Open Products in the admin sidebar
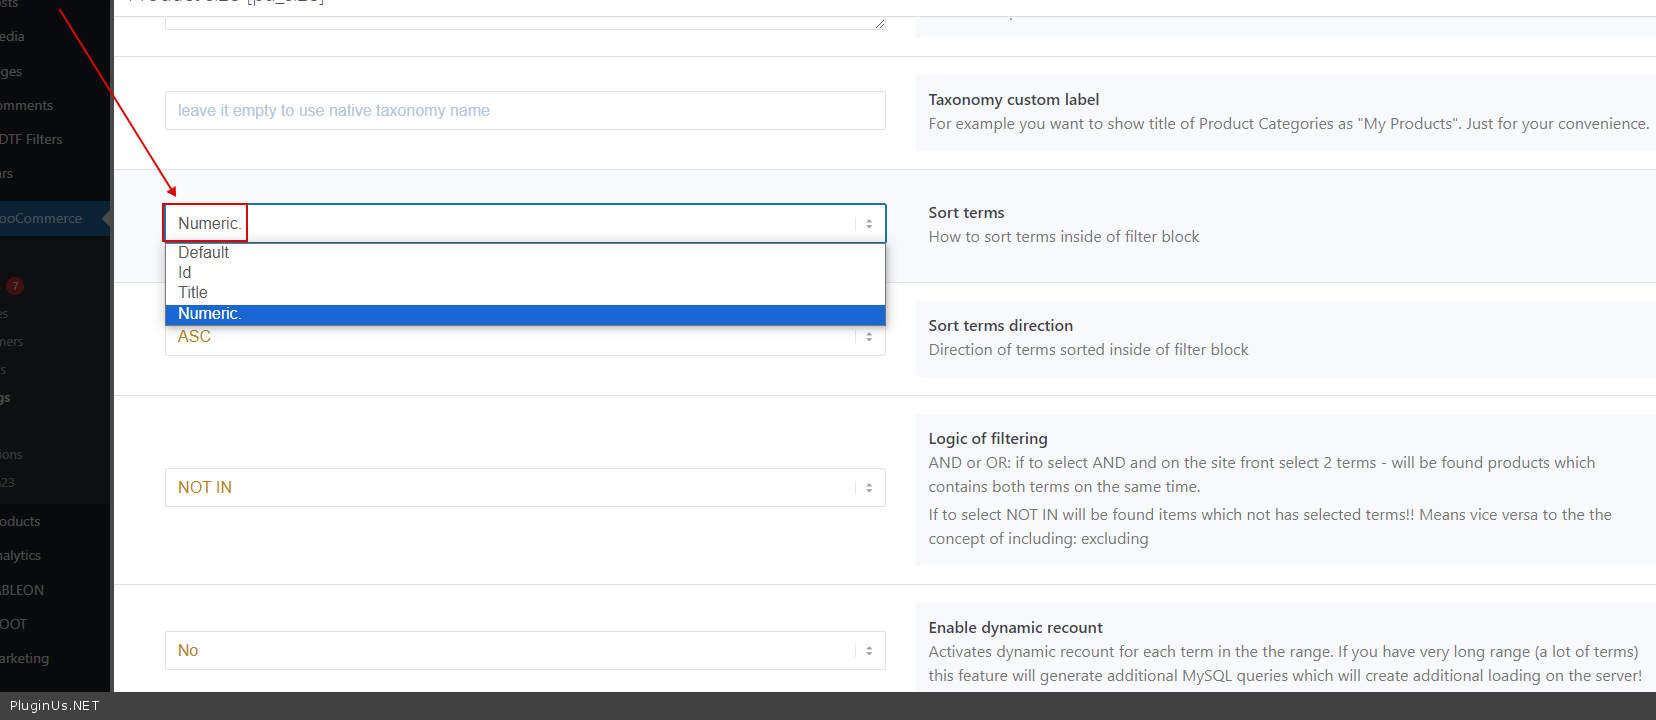 [21, 521]
